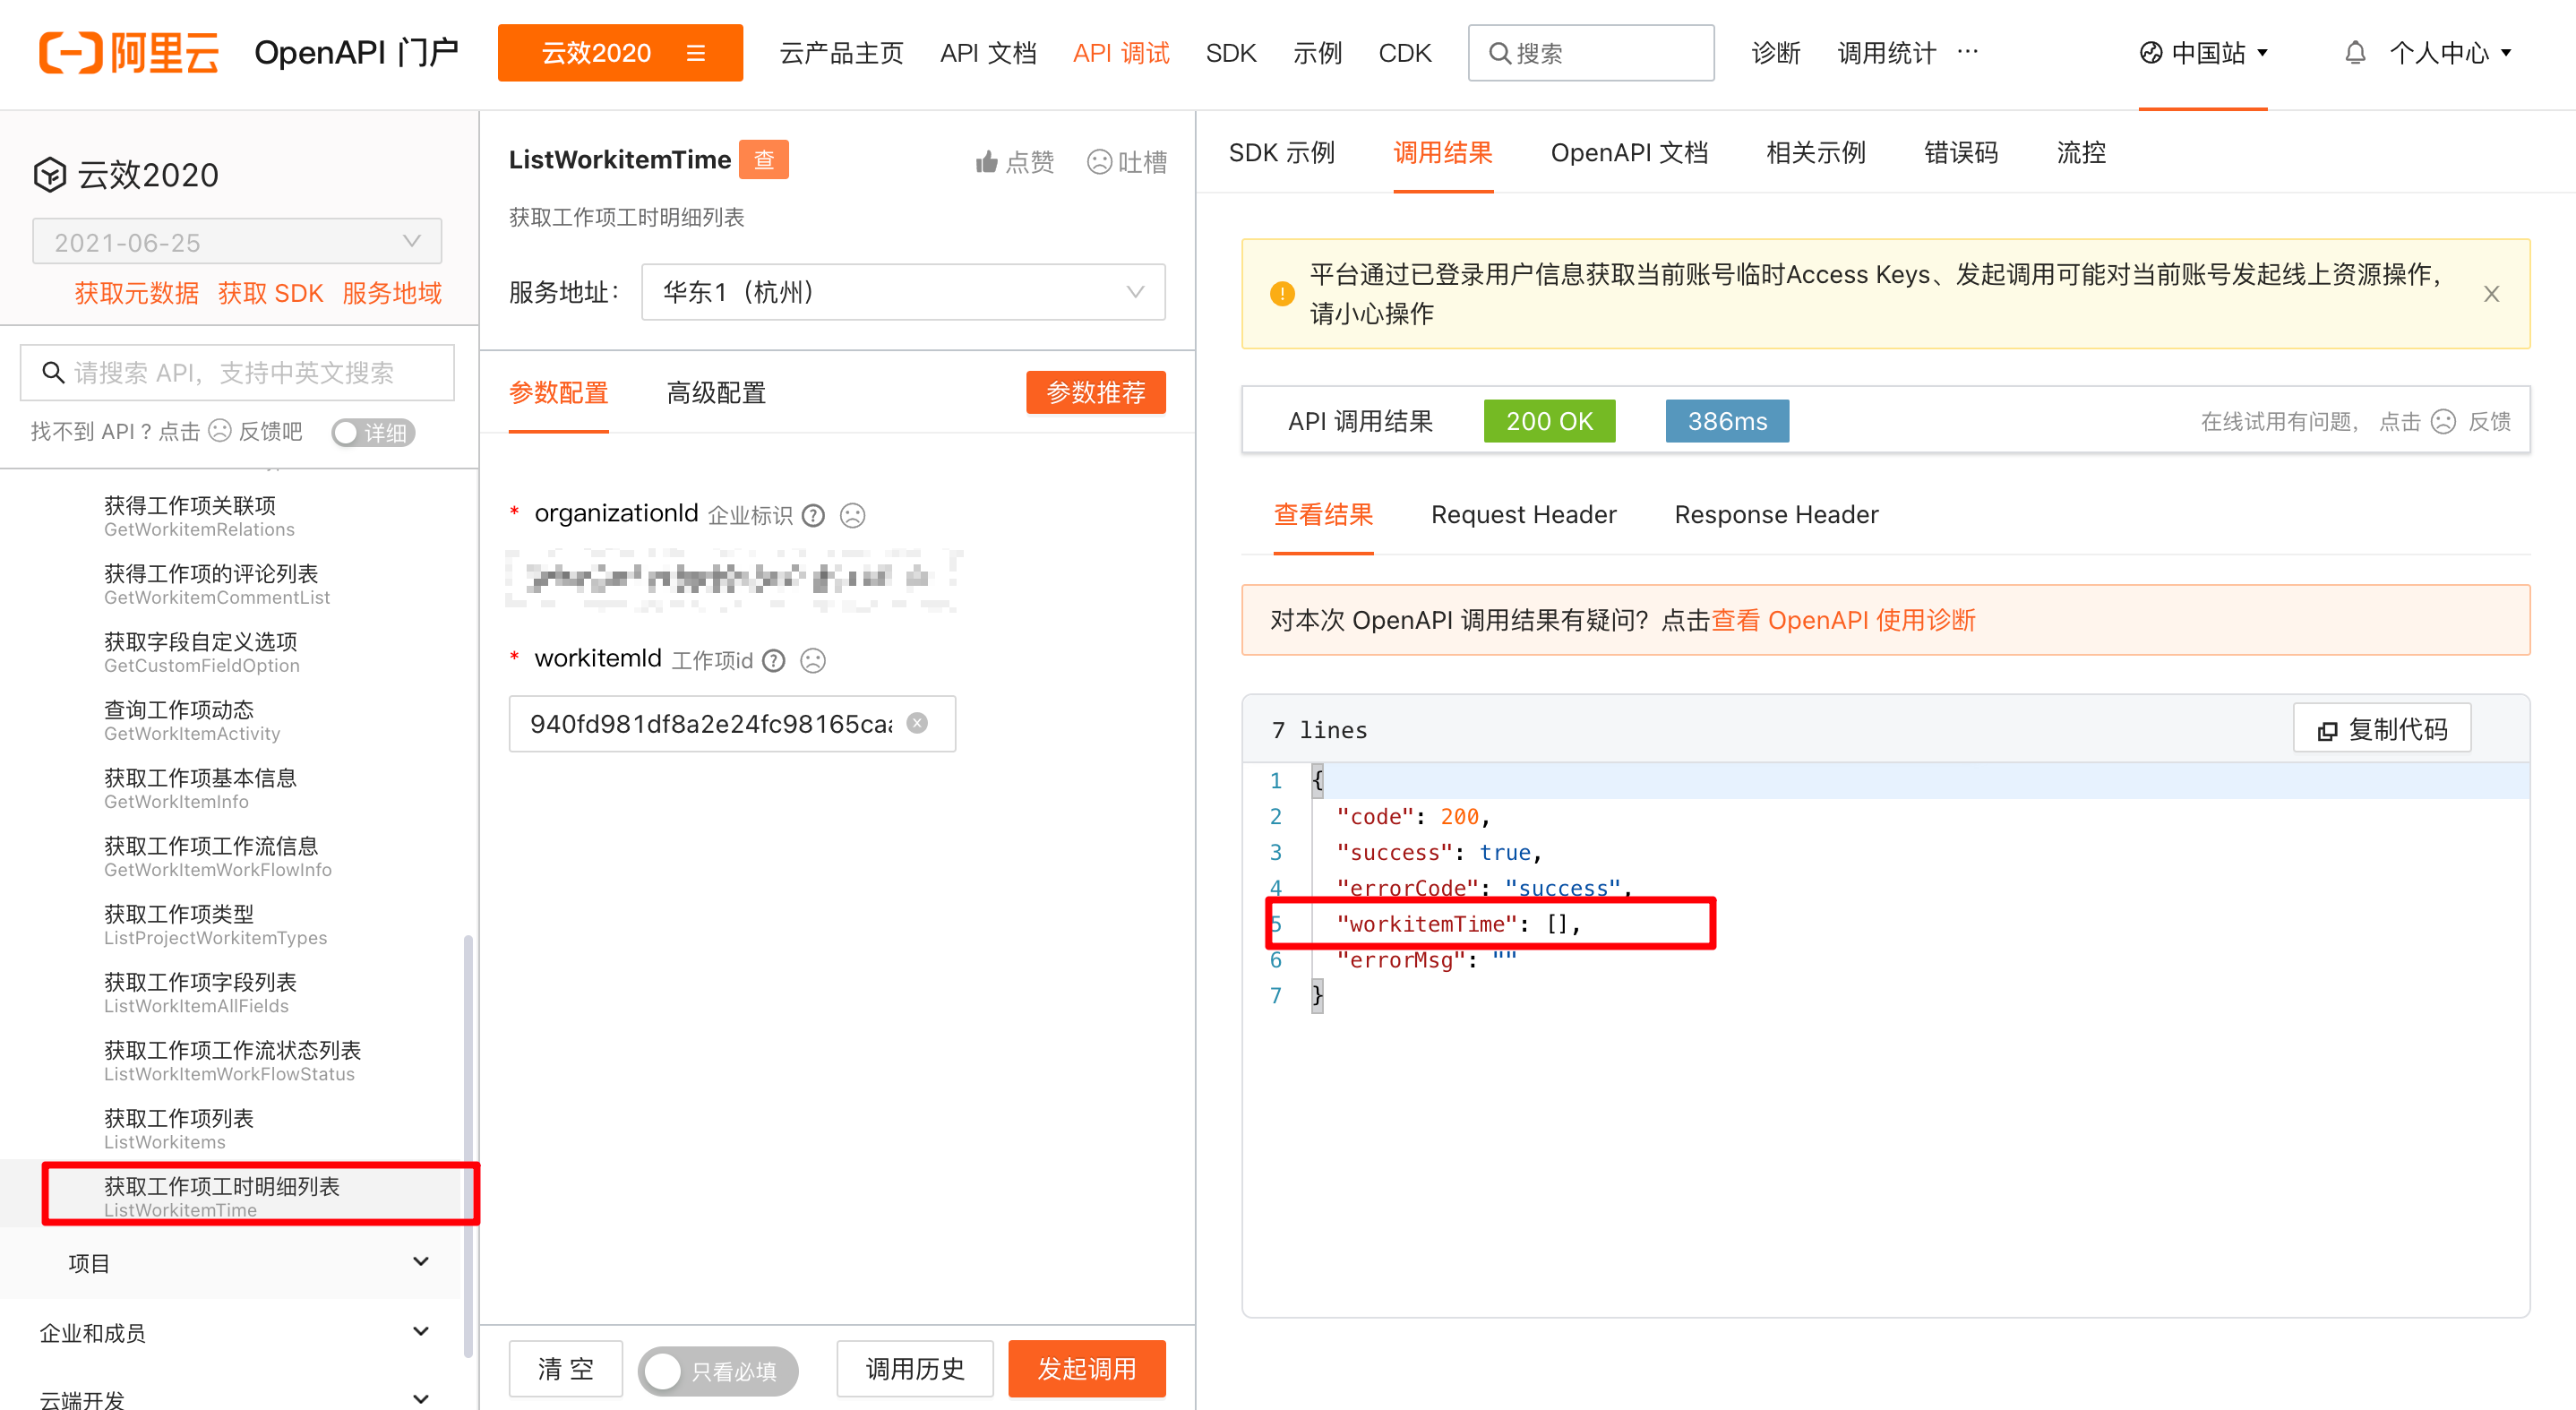Click the API search input field
2576x1410 pixels.
[x=238, y=373]
